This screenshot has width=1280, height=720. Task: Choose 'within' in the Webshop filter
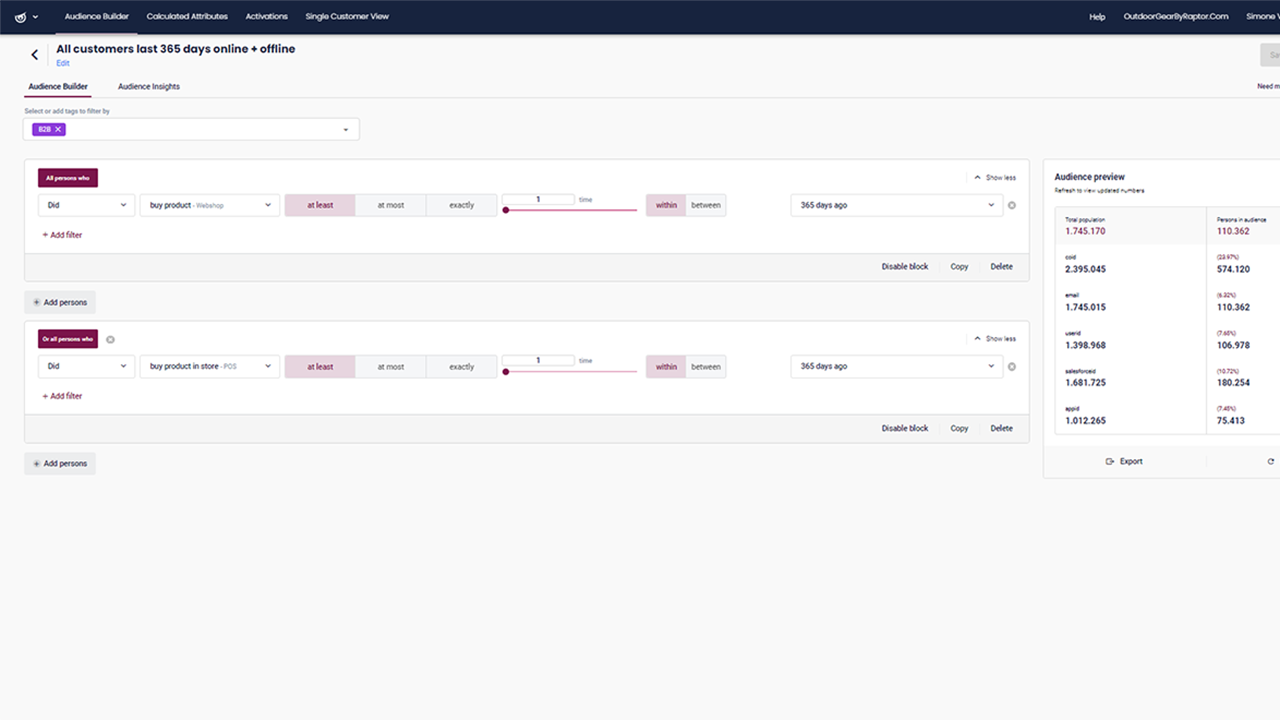pos(666,205)
